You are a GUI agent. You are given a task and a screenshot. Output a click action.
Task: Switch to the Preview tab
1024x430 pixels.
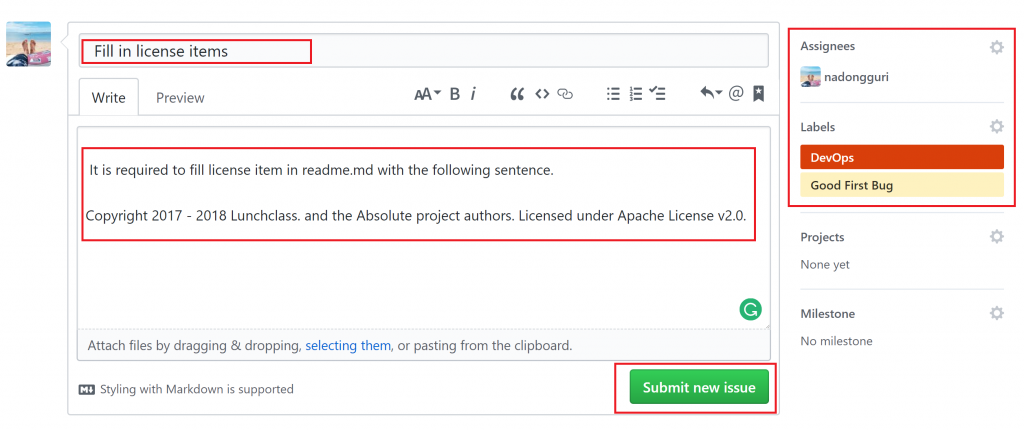[180, 97]
